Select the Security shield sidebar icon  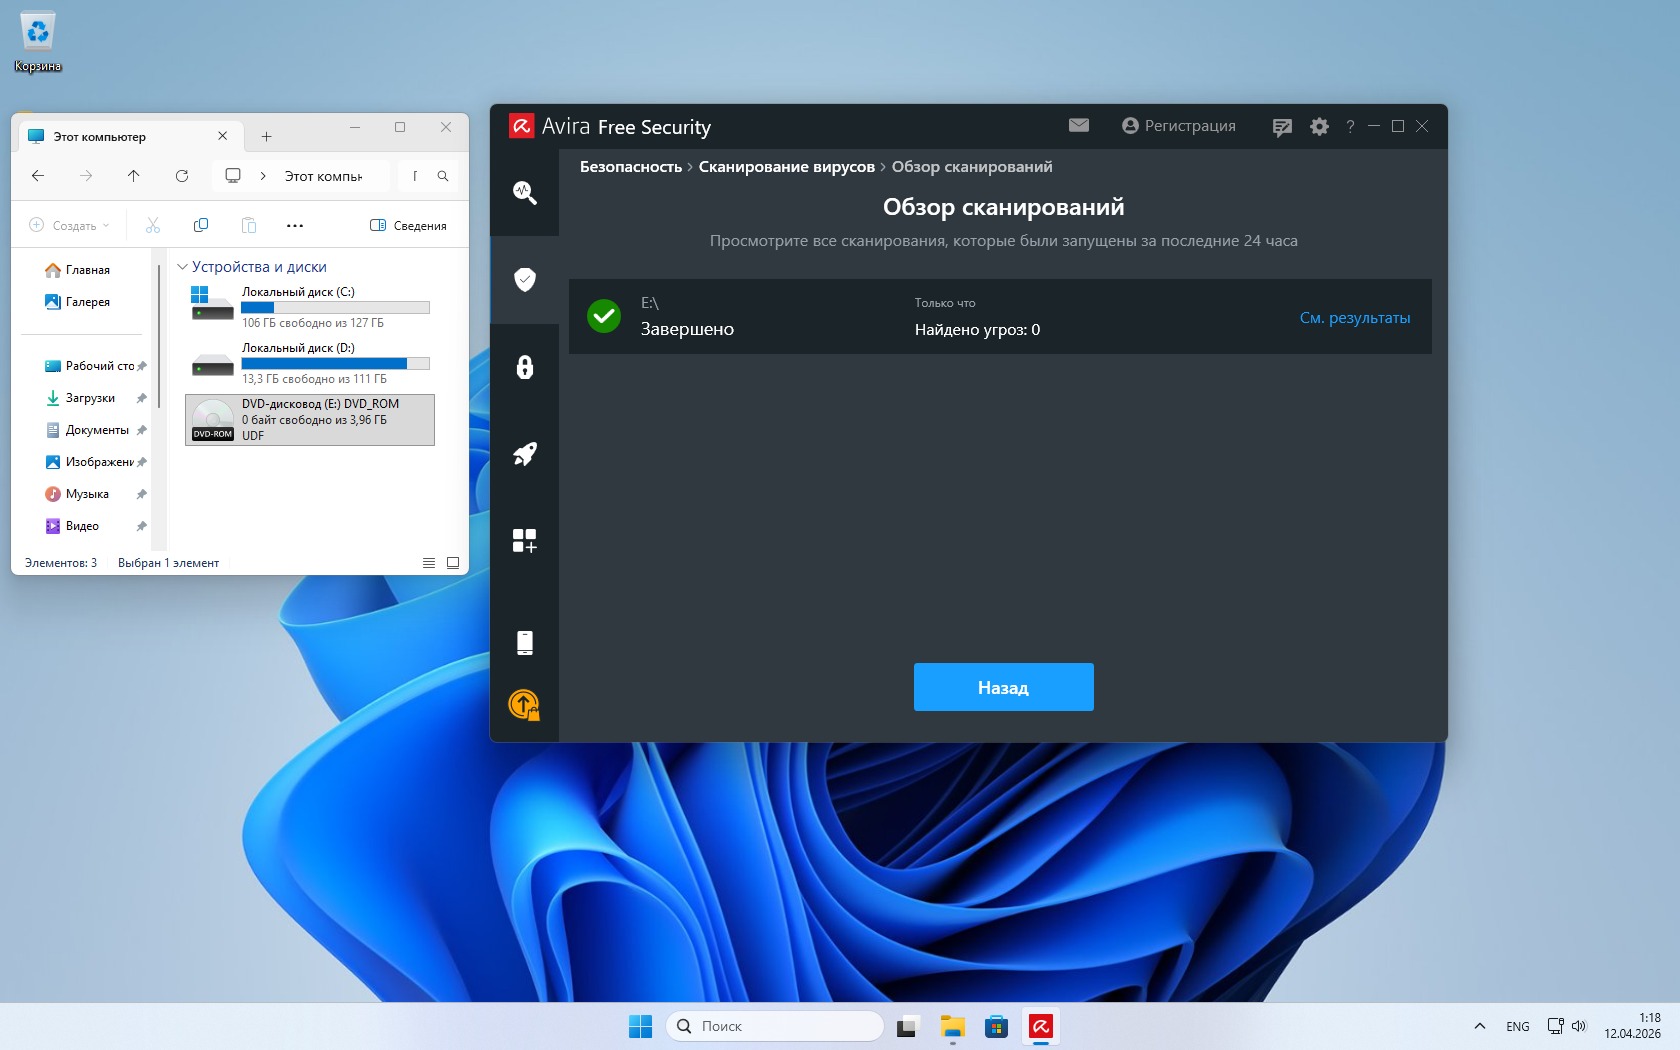pyautogui.click(x=524, y=279)
